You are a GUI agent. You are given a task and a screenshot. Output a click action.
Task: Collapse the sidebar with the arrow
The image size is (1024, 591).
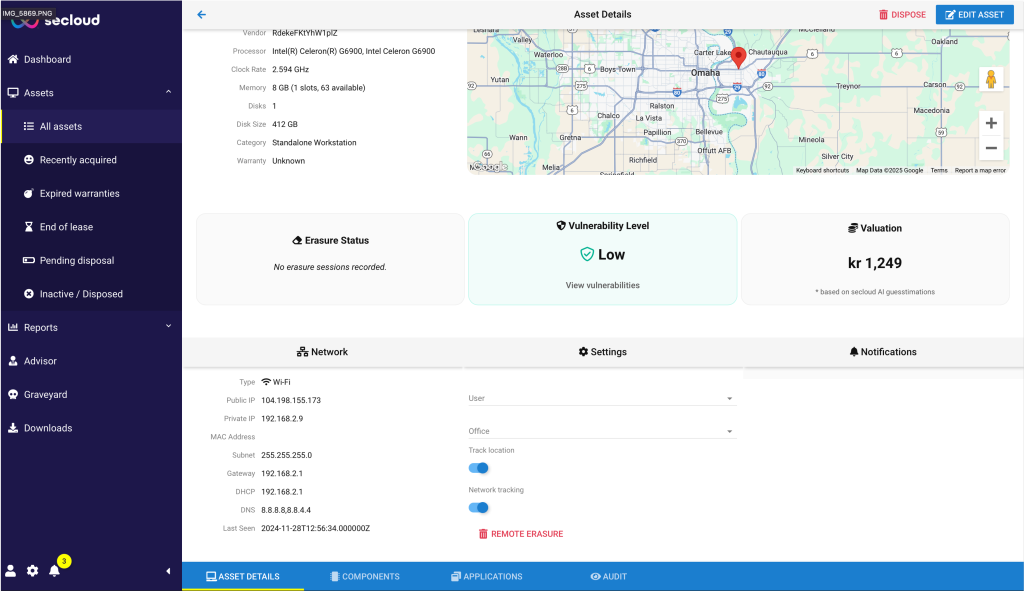168,571
